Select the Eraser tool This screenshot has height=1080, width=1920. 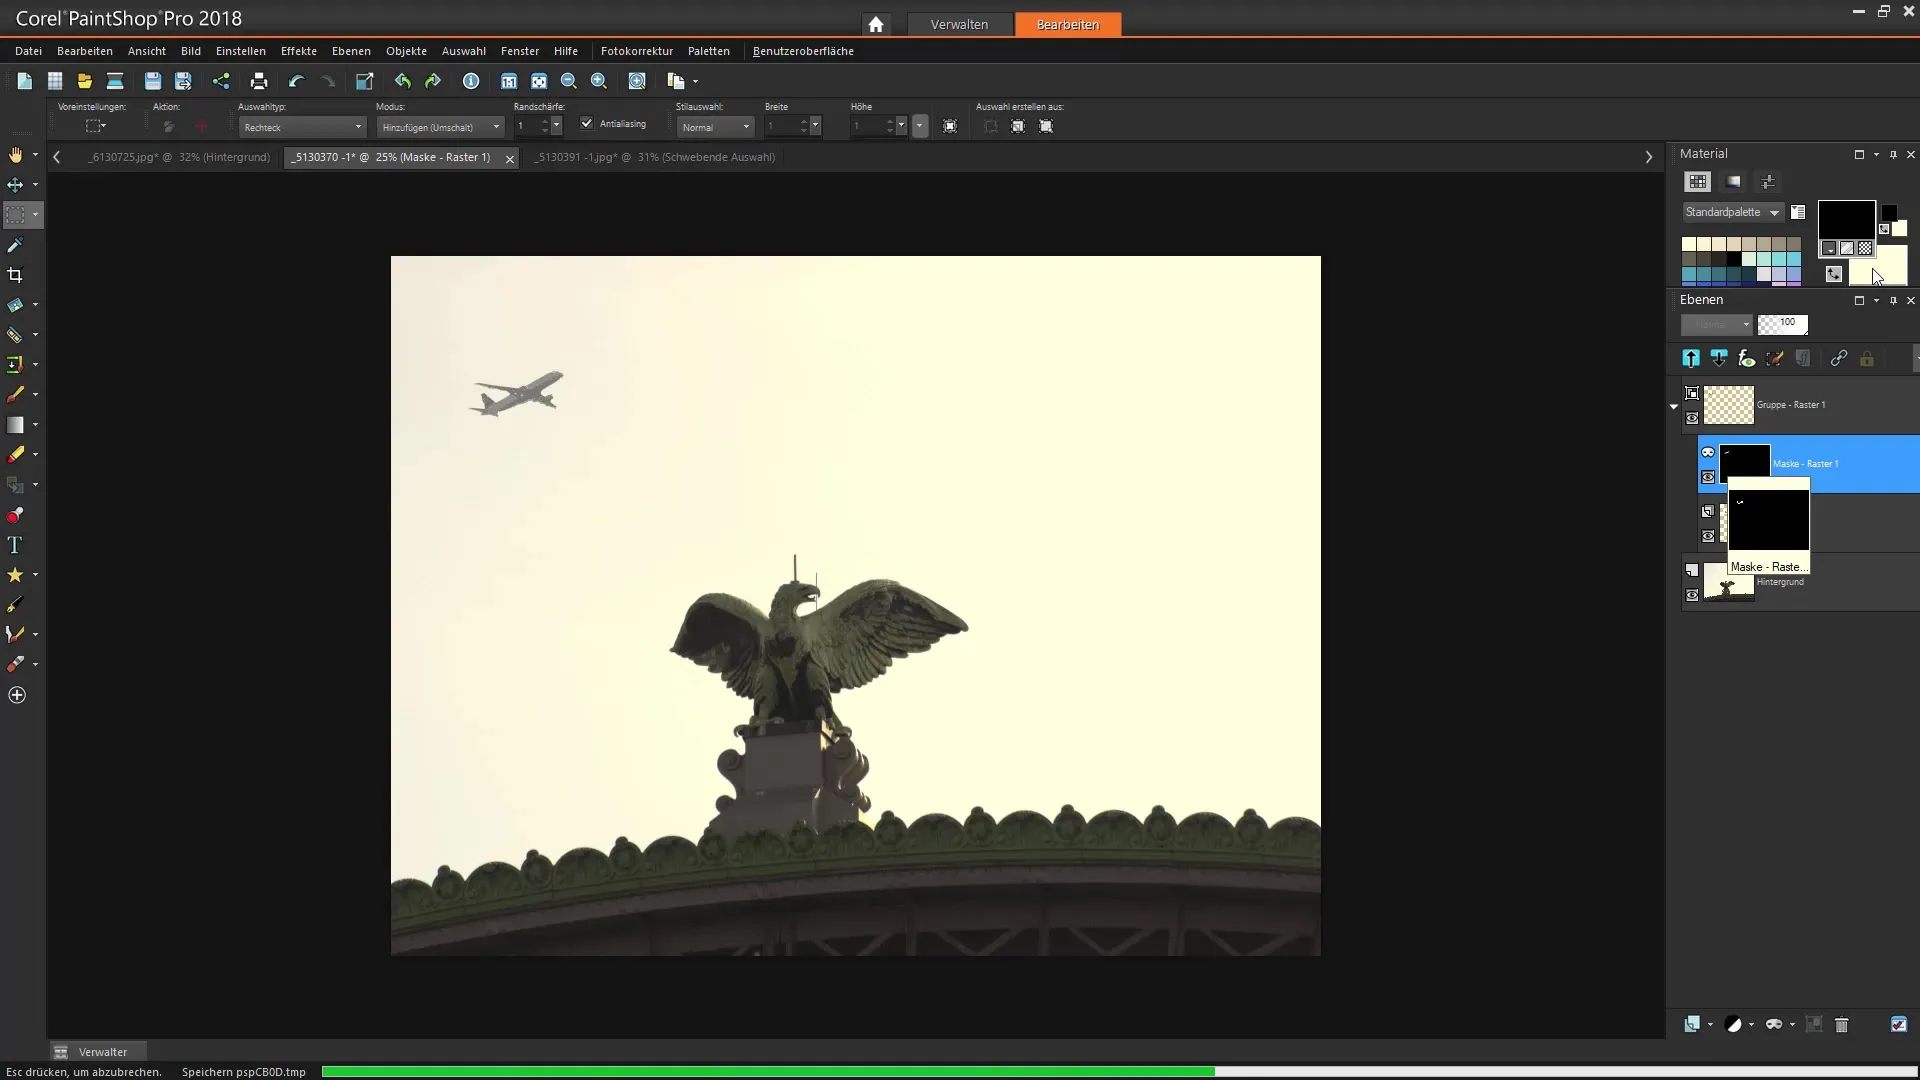[15, 455]
